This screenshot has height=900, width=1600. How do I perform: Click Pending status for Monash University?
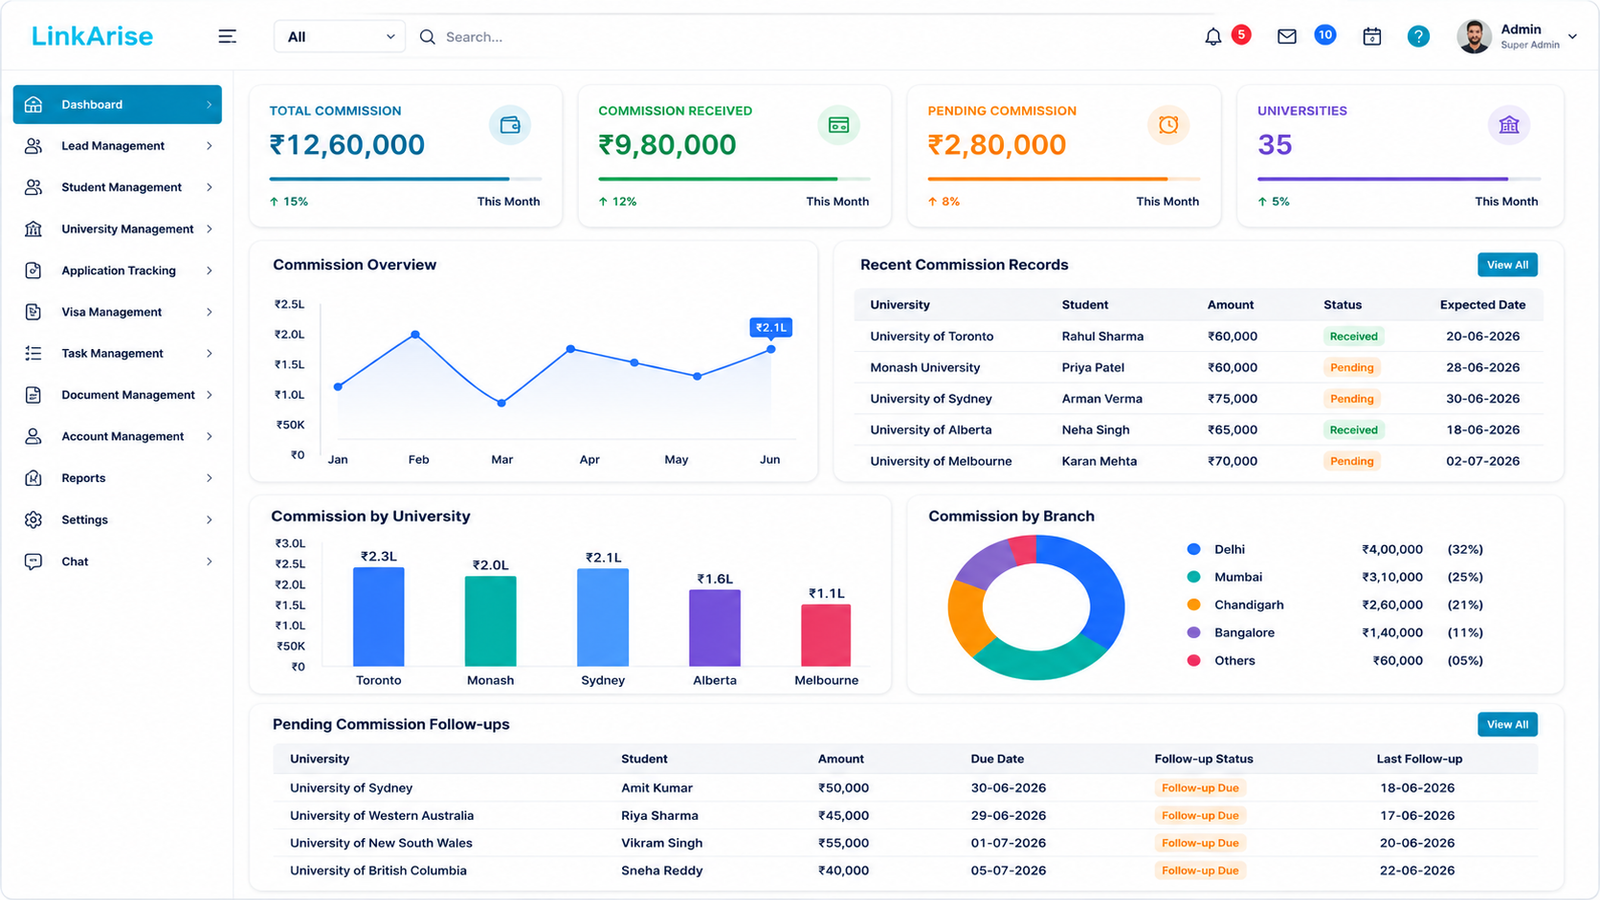[x=1351, y=367]
